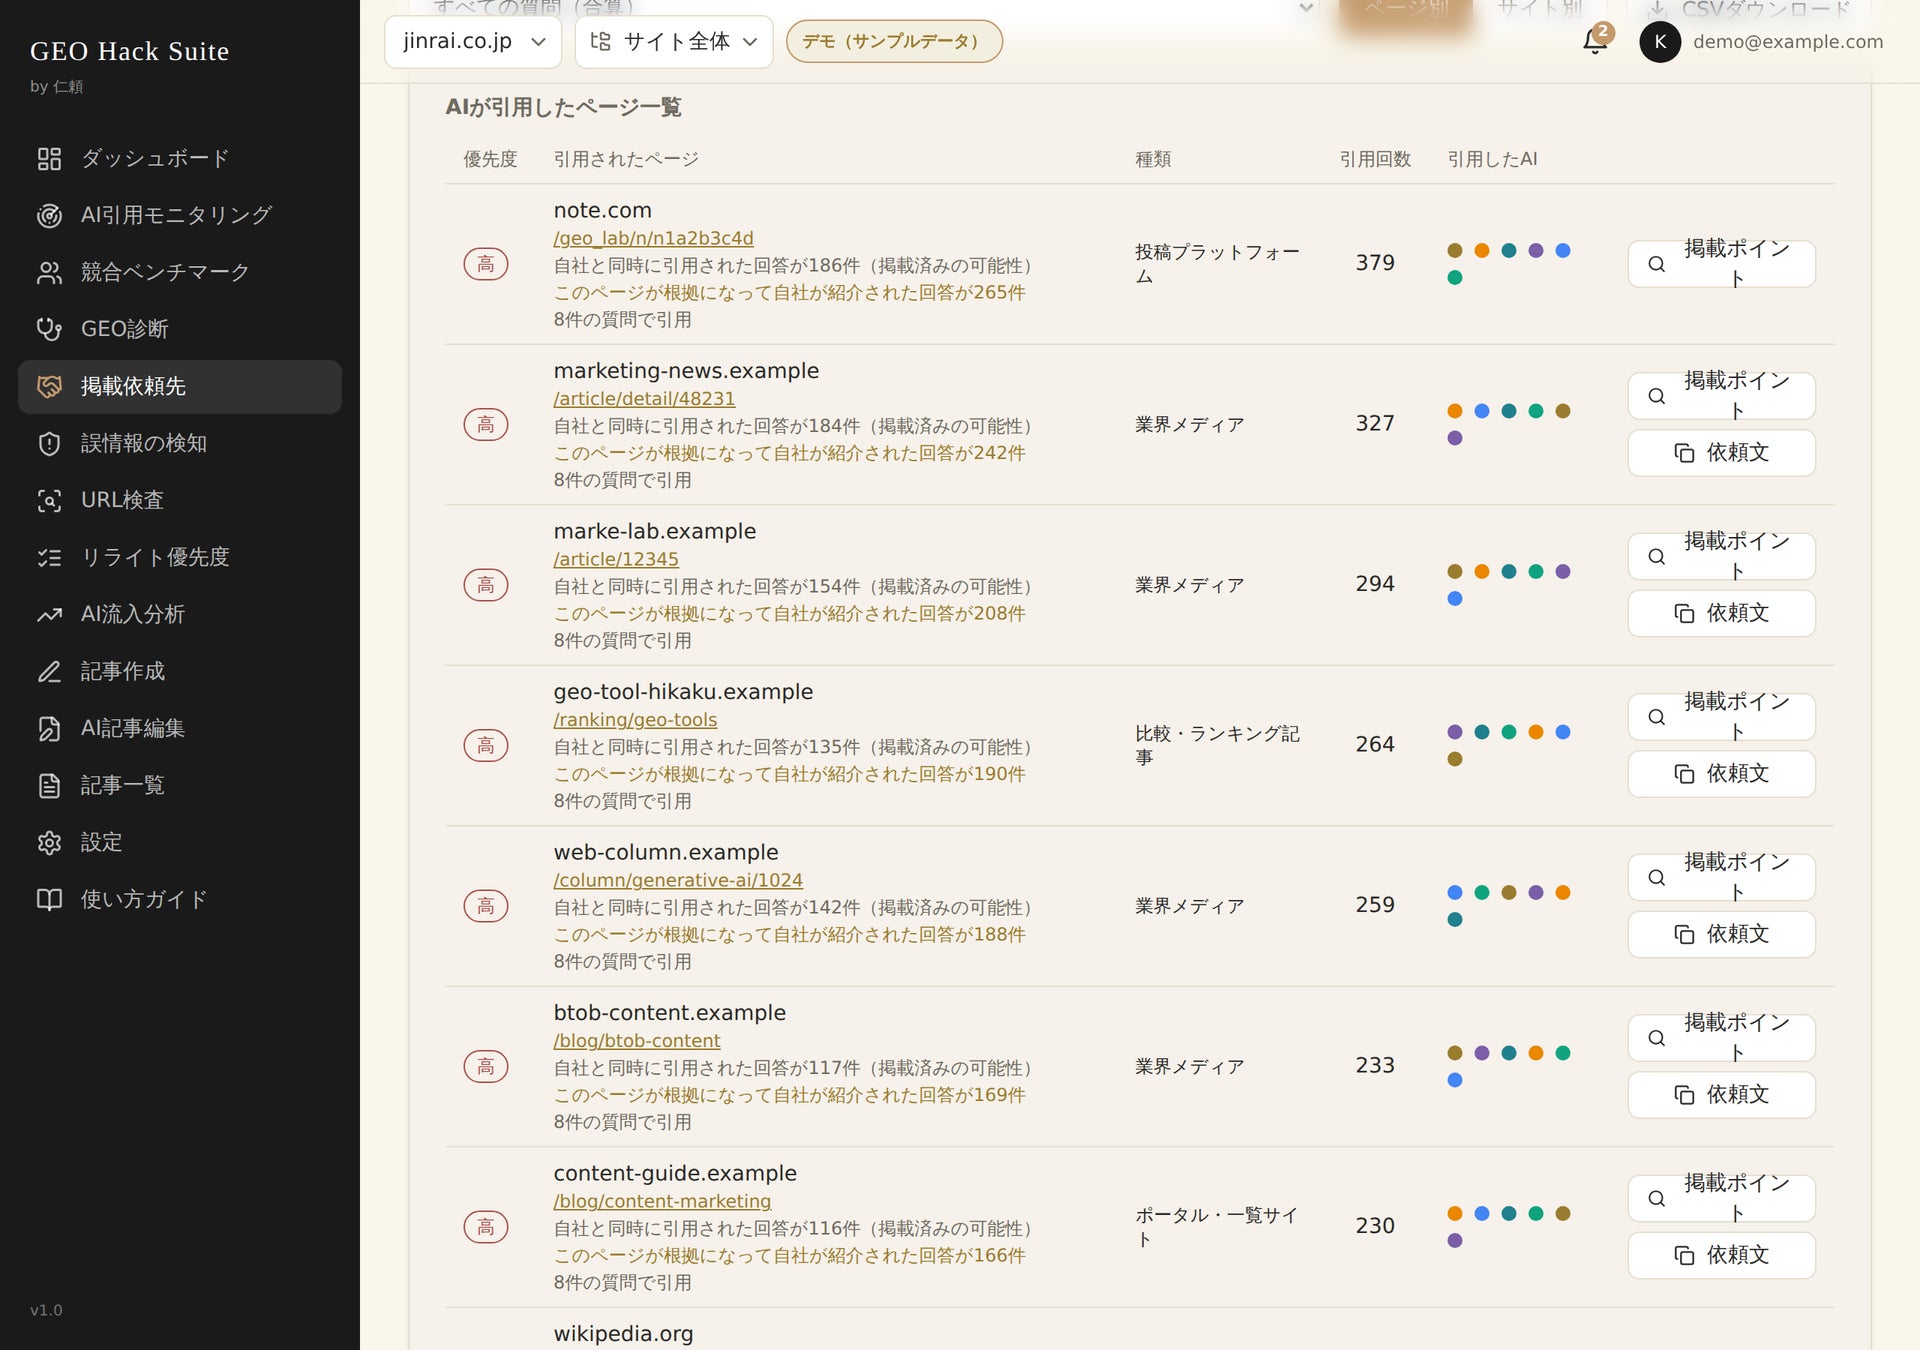The image size is (1920, 1350).
Task: Go to 競合ベンチマーク page
Action: coord(180,272)
